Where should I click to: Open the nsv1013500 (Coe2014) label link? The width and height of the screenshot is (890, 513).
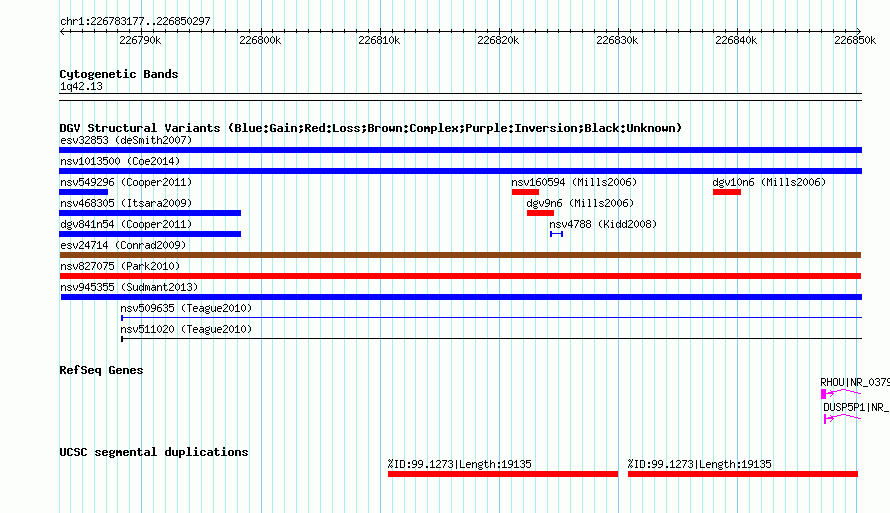pyautogui.click(x=120, y=161)
